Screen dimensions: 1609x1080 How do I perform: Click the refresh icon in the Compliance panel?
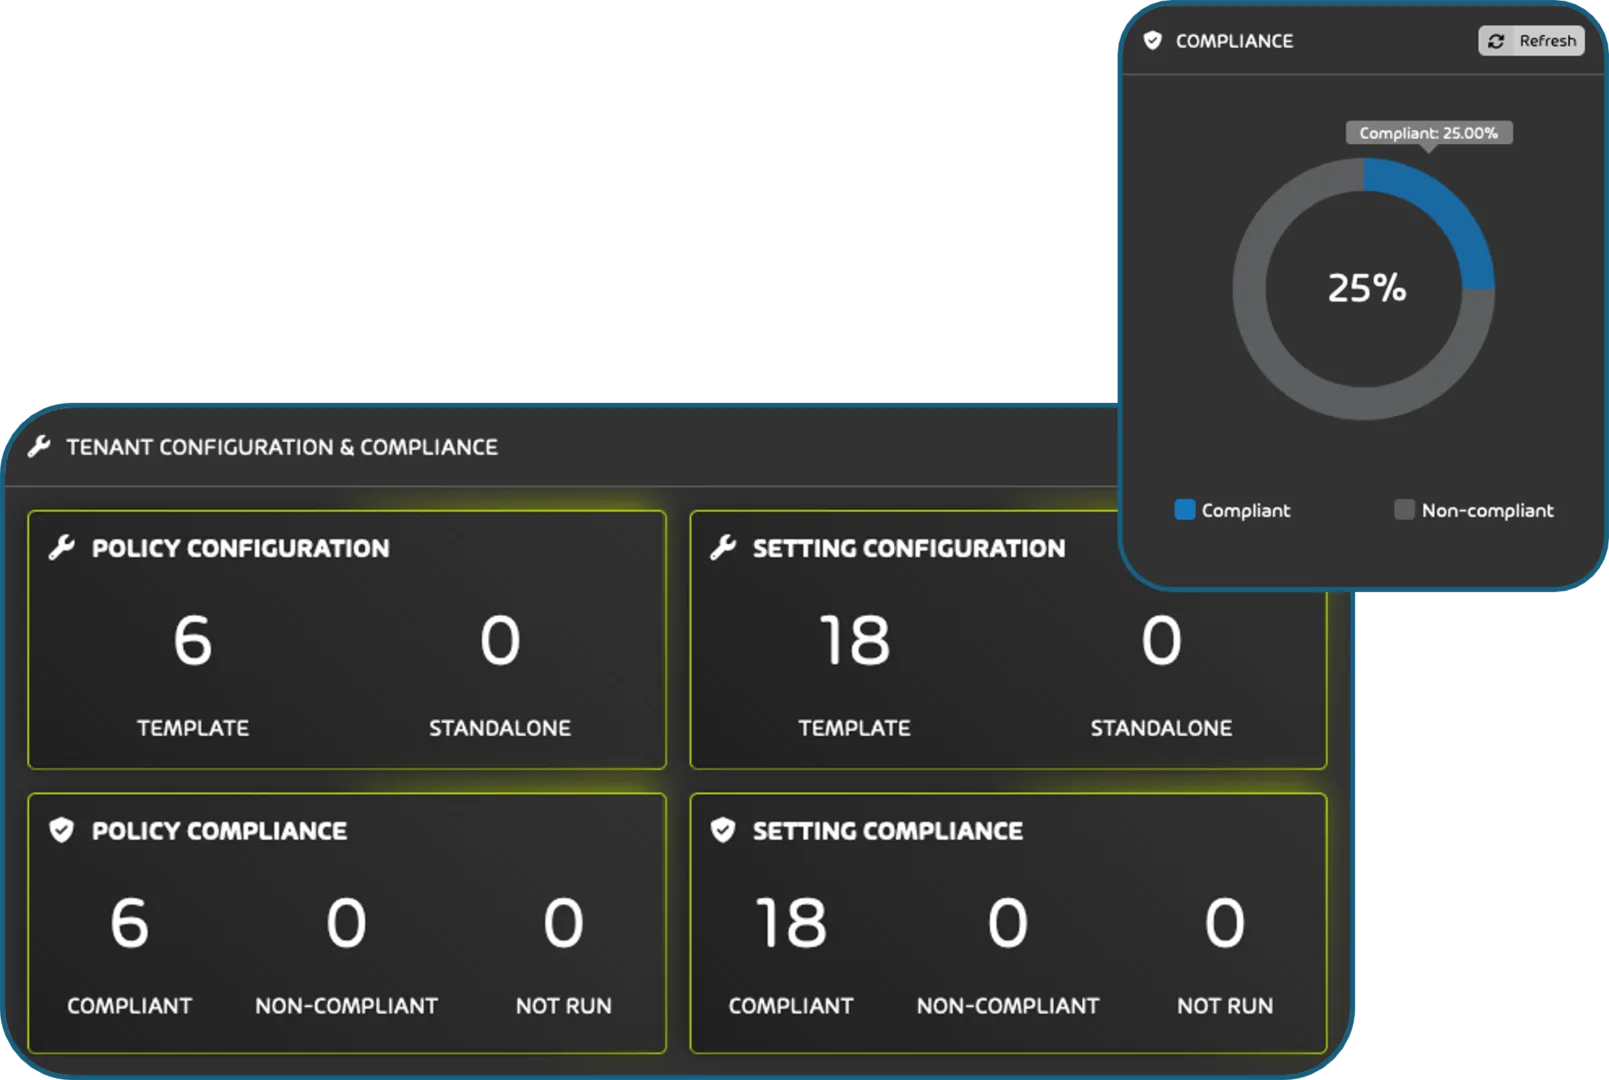(1496, 41)
